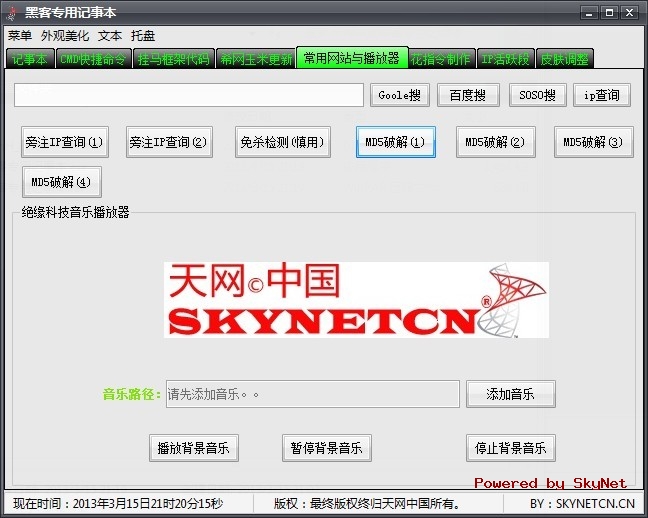This screenshot has width=648, height=518.
Task: Click the 百度搜 button
Action: click(x=467, y=95)
